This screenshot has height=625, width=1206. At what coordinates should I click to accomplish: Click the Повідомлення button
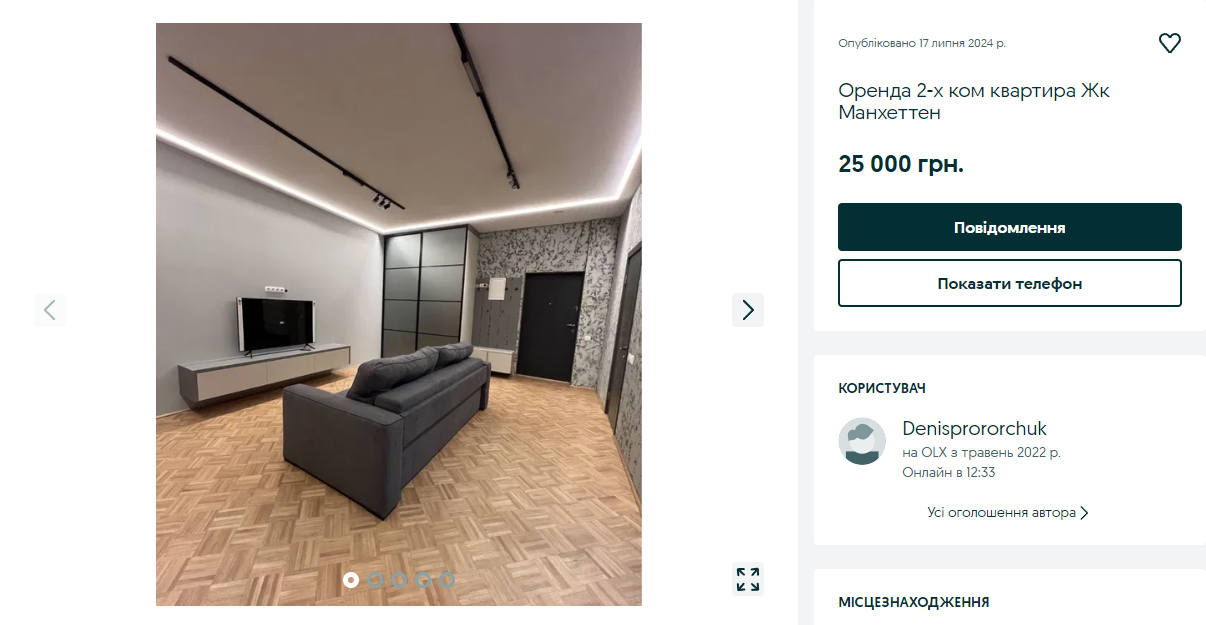1010,227
